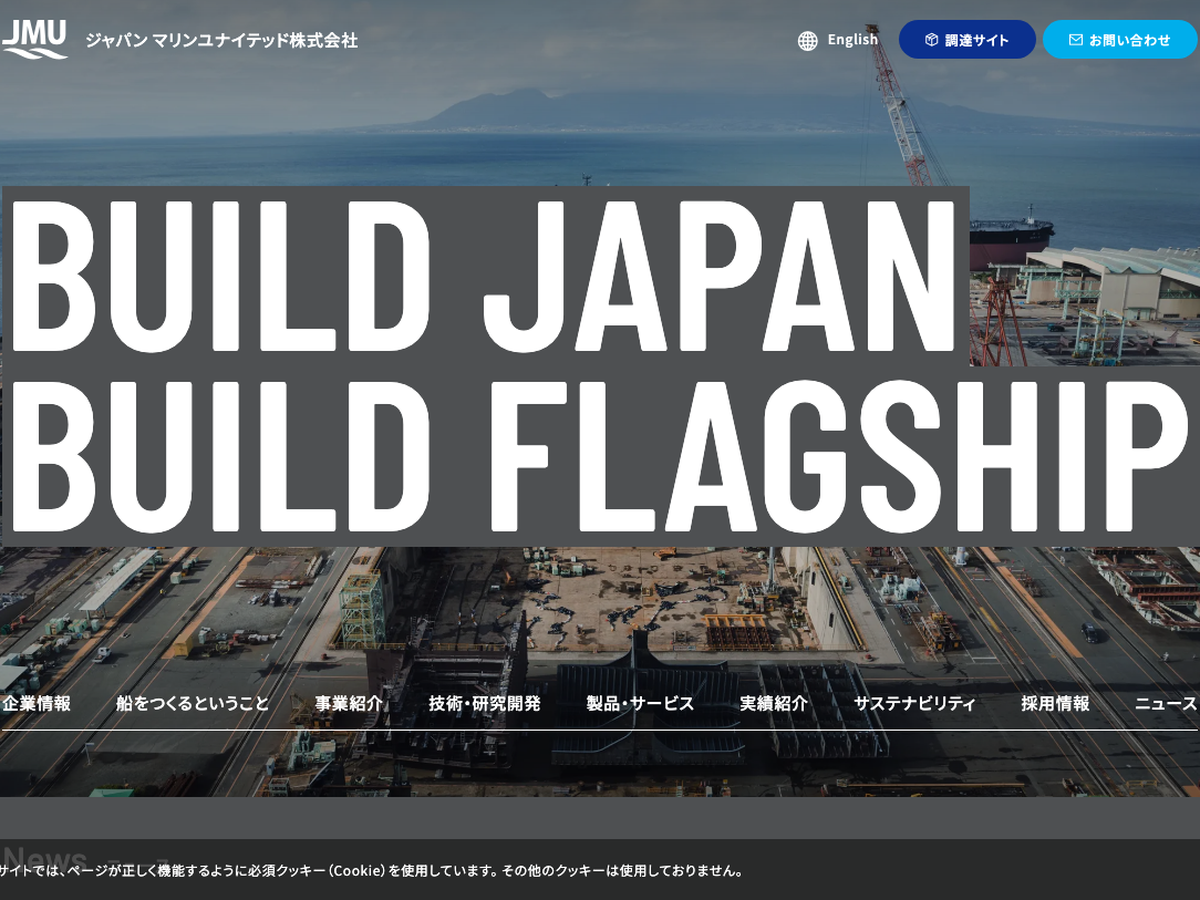
Task: View 採用情報 recruitment info
Action: click(1055, 703)
